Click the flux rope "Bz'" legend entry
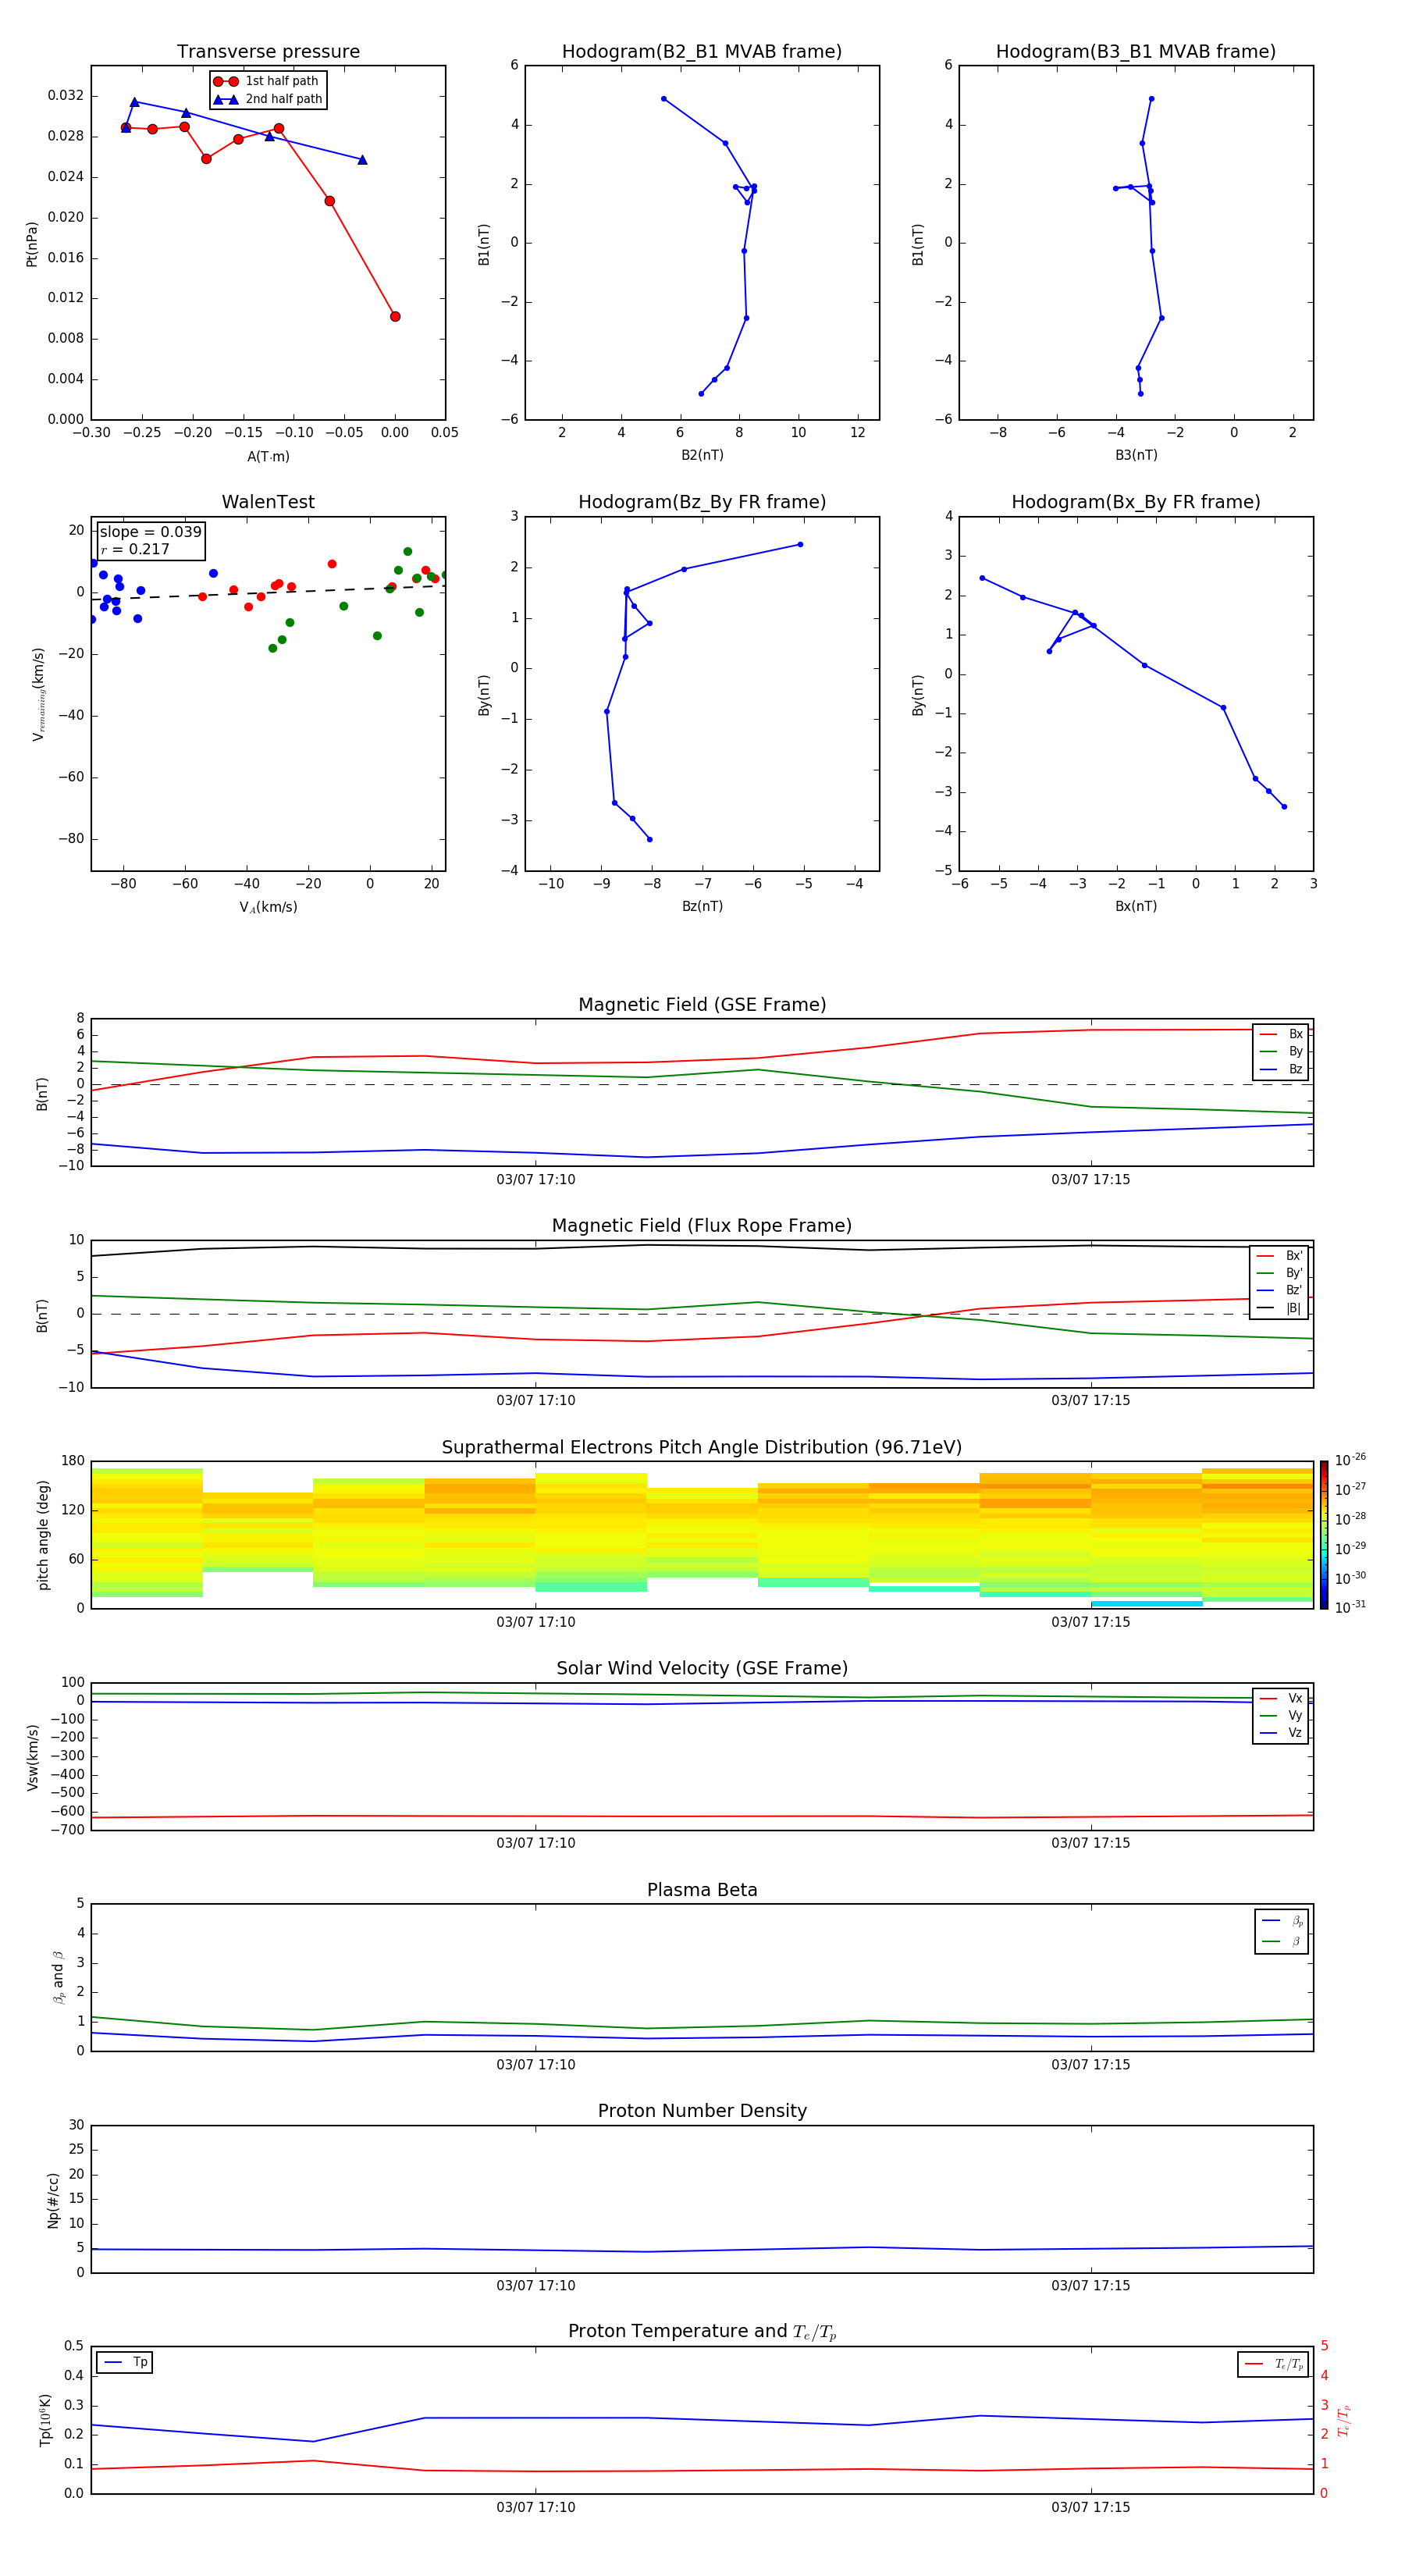This screenshot has width=1405, height=2576. pyautogui.click(x=1279, y=1290)
